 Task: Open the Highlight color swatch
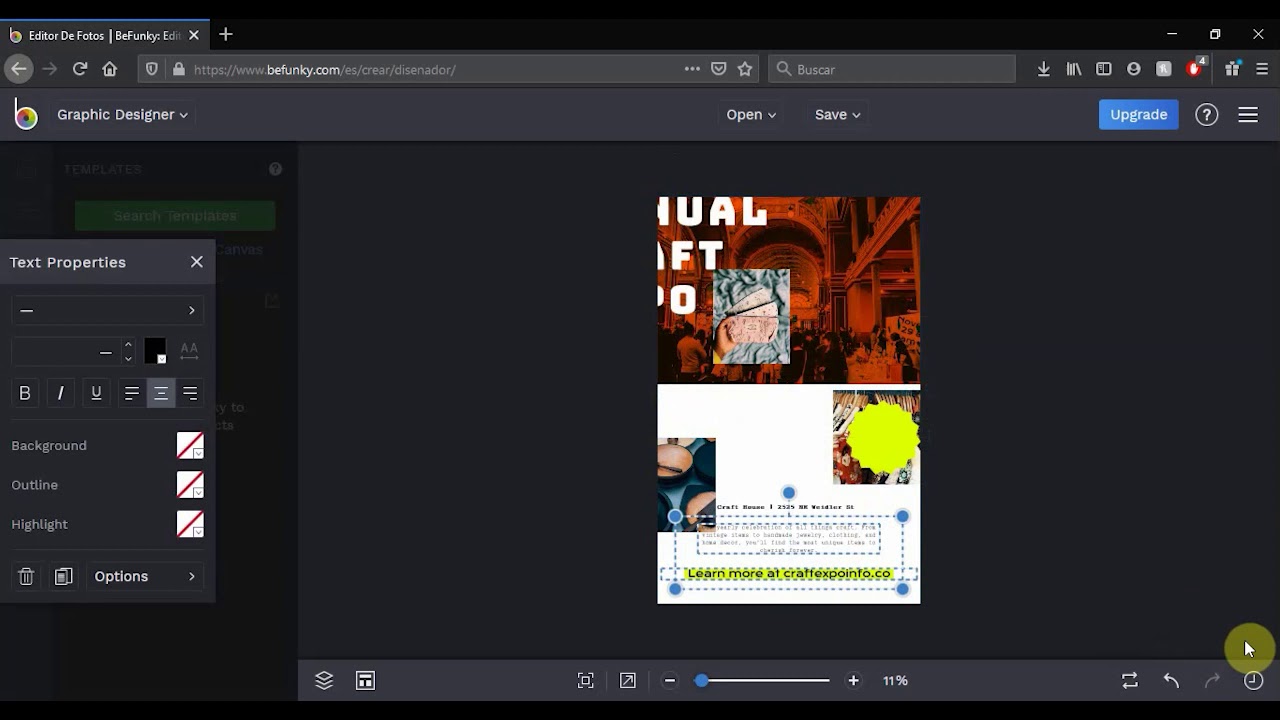[190, 524]
